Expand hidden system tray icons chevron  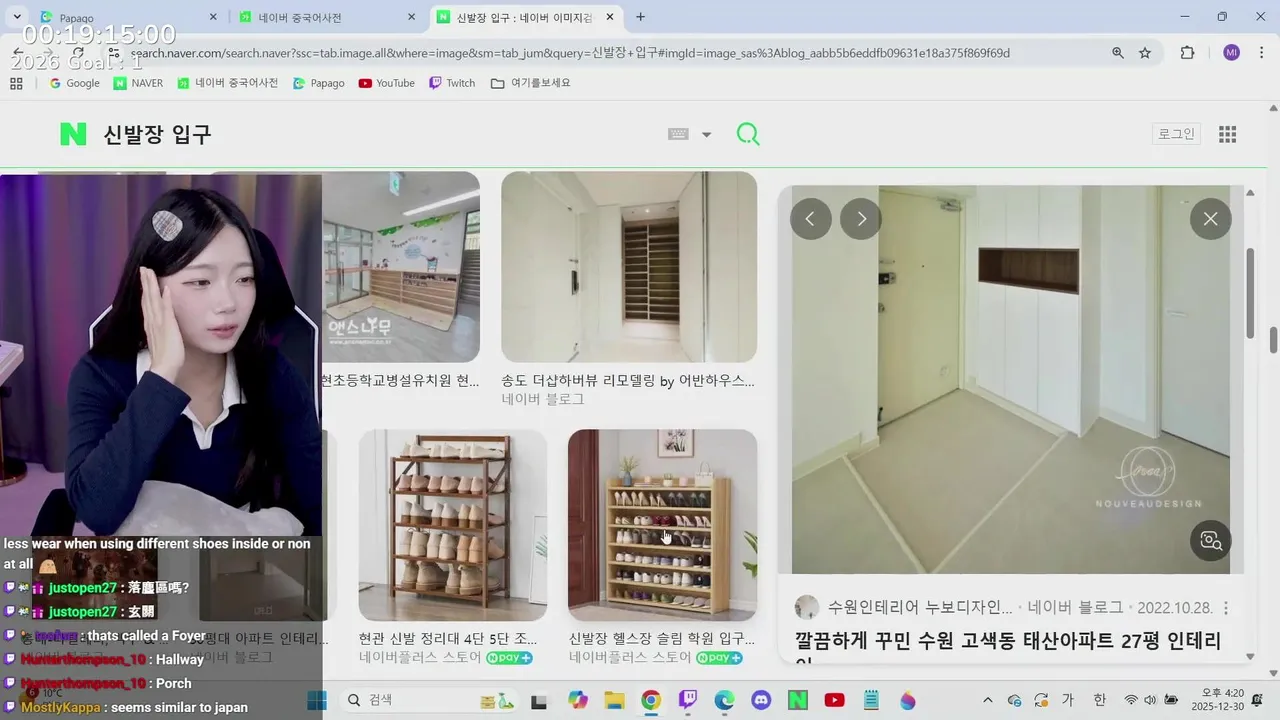click(988, 701)
